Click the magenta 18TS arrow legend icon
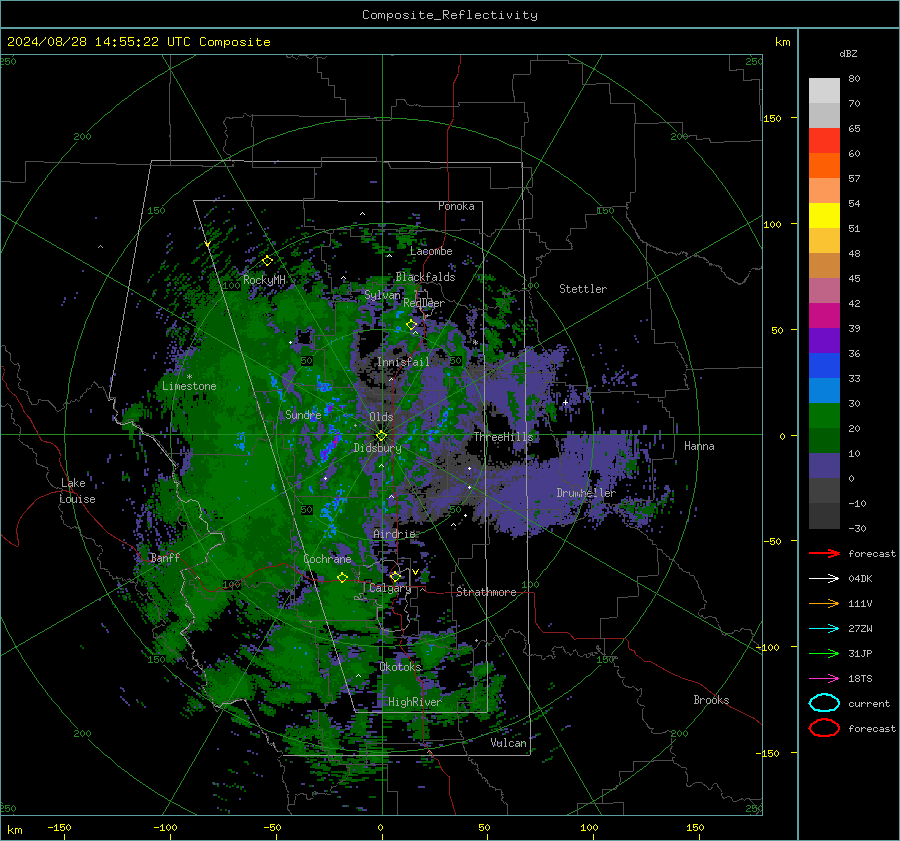Screen dimensions: 900x841 [824, 679]
